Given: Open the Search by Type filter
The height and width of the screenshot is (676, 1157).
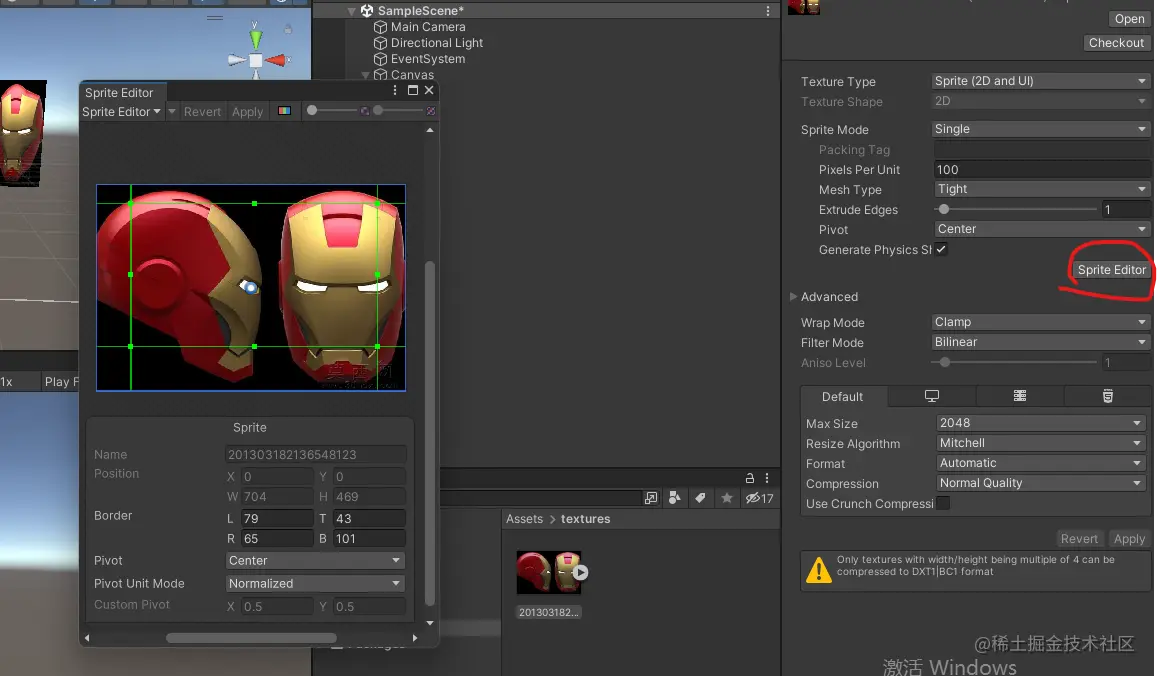Looking at the screenshot, I should pyautogui.click(x=674, y=498).
